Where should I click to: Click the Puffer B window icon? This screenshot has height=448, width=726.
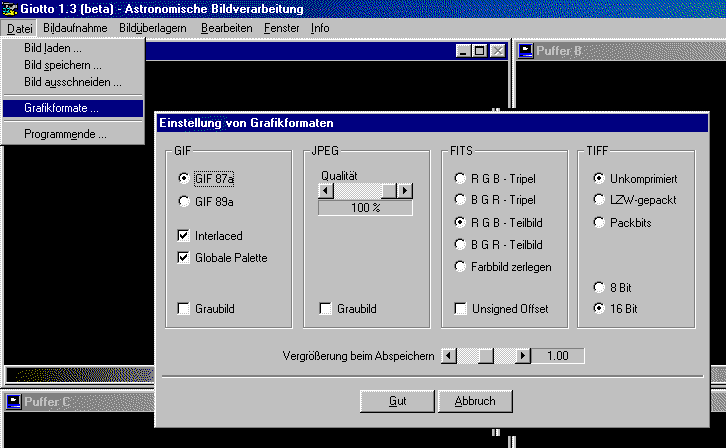[x=527, y=50]
